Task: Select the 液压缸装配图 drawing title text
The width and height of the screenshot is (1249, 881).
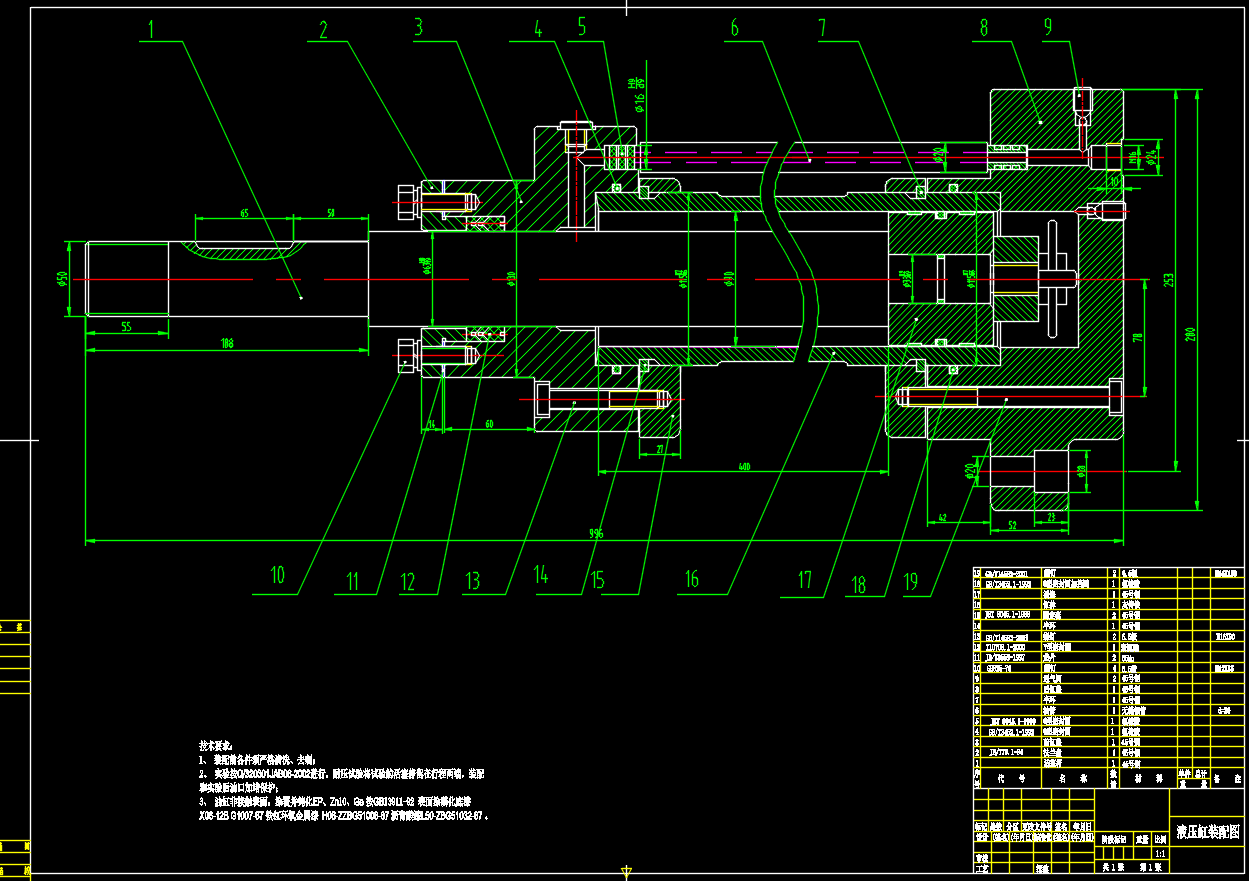Action: (x=1207, y=831)
